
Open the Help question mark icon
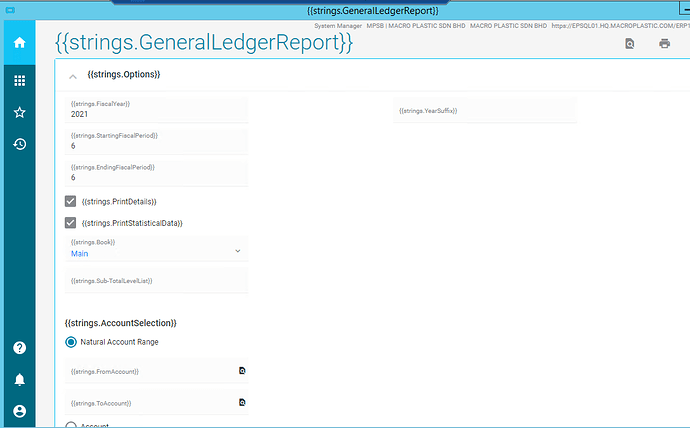pyautogui.click(x=19, y=348)
